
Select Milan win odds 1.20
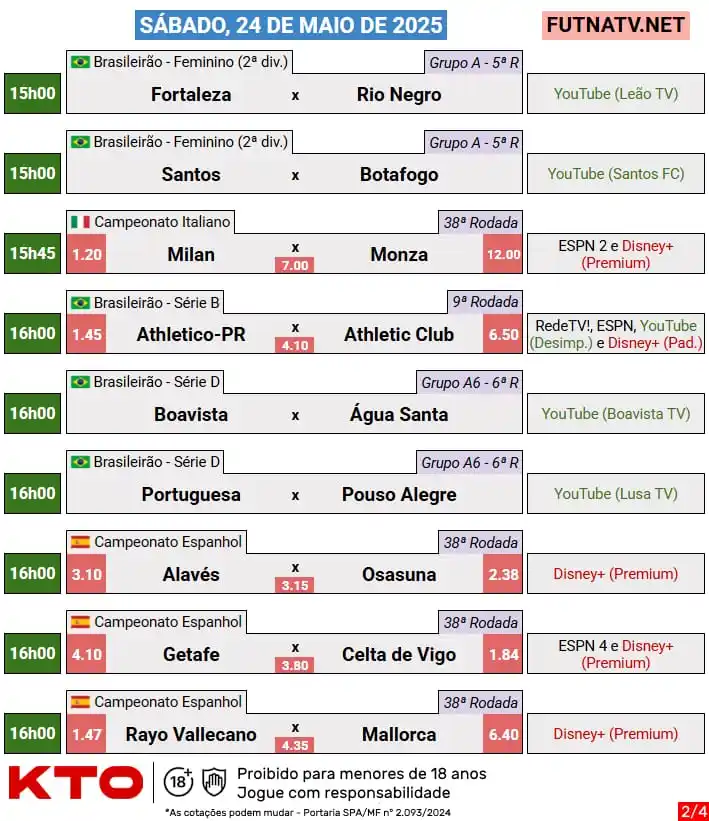86,254
